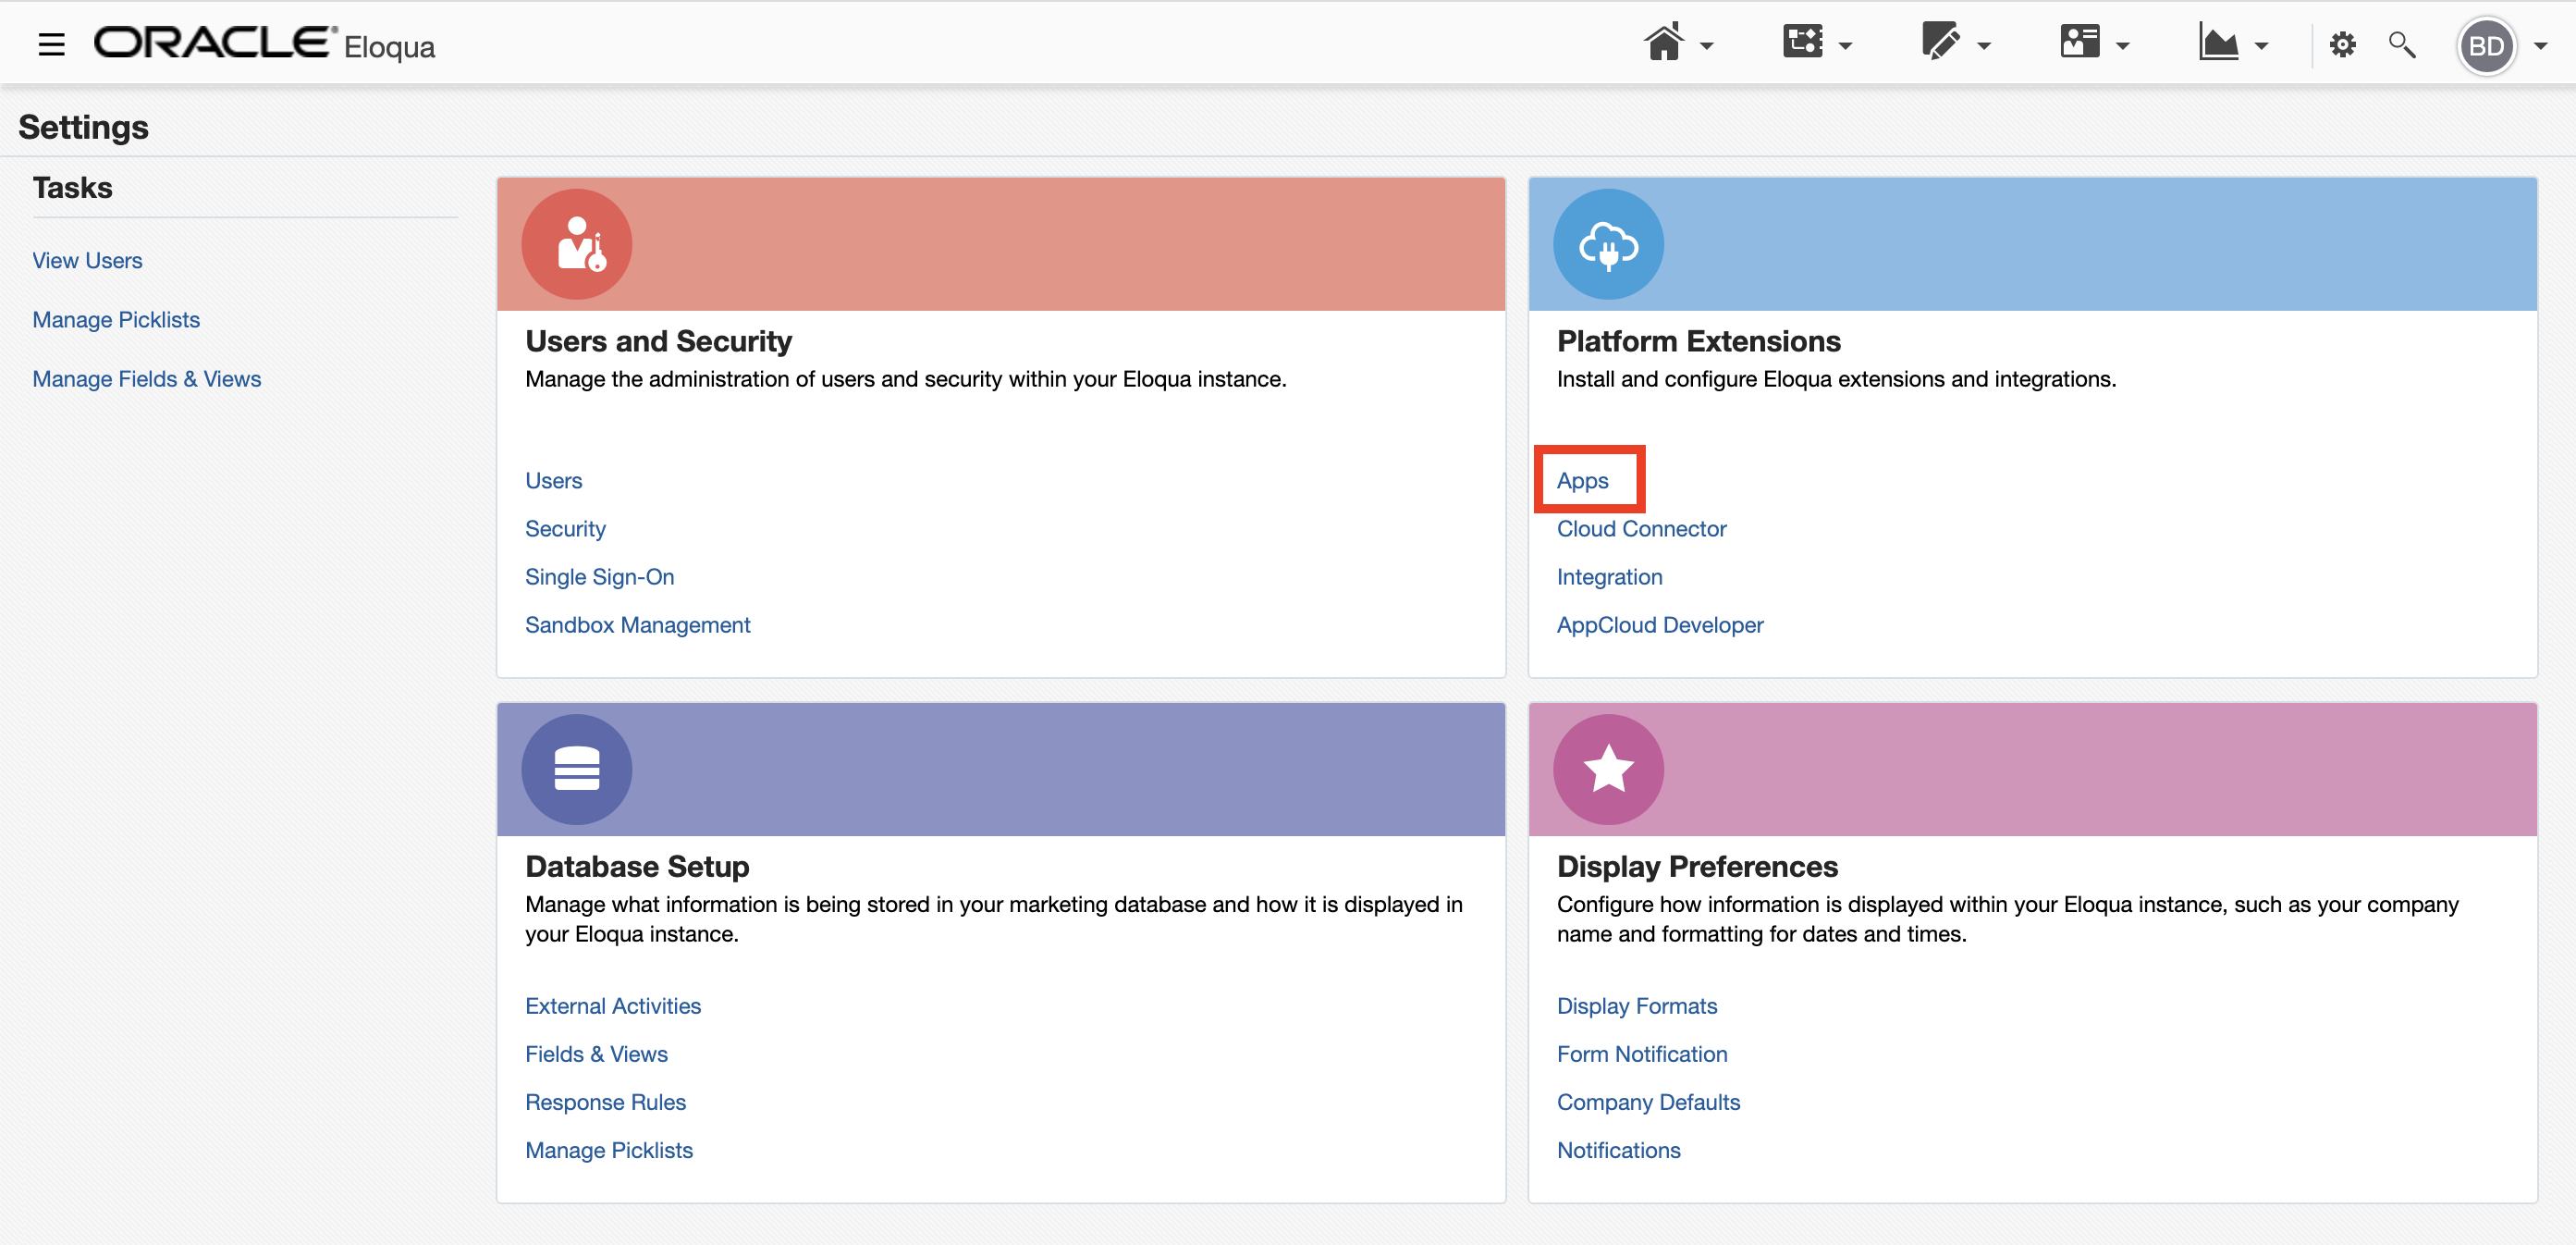Image resolution: width=2576 pixels, height=1245 pixels.
Task: Click the Oracle Eloqua logo
Action: pos(265,44)
